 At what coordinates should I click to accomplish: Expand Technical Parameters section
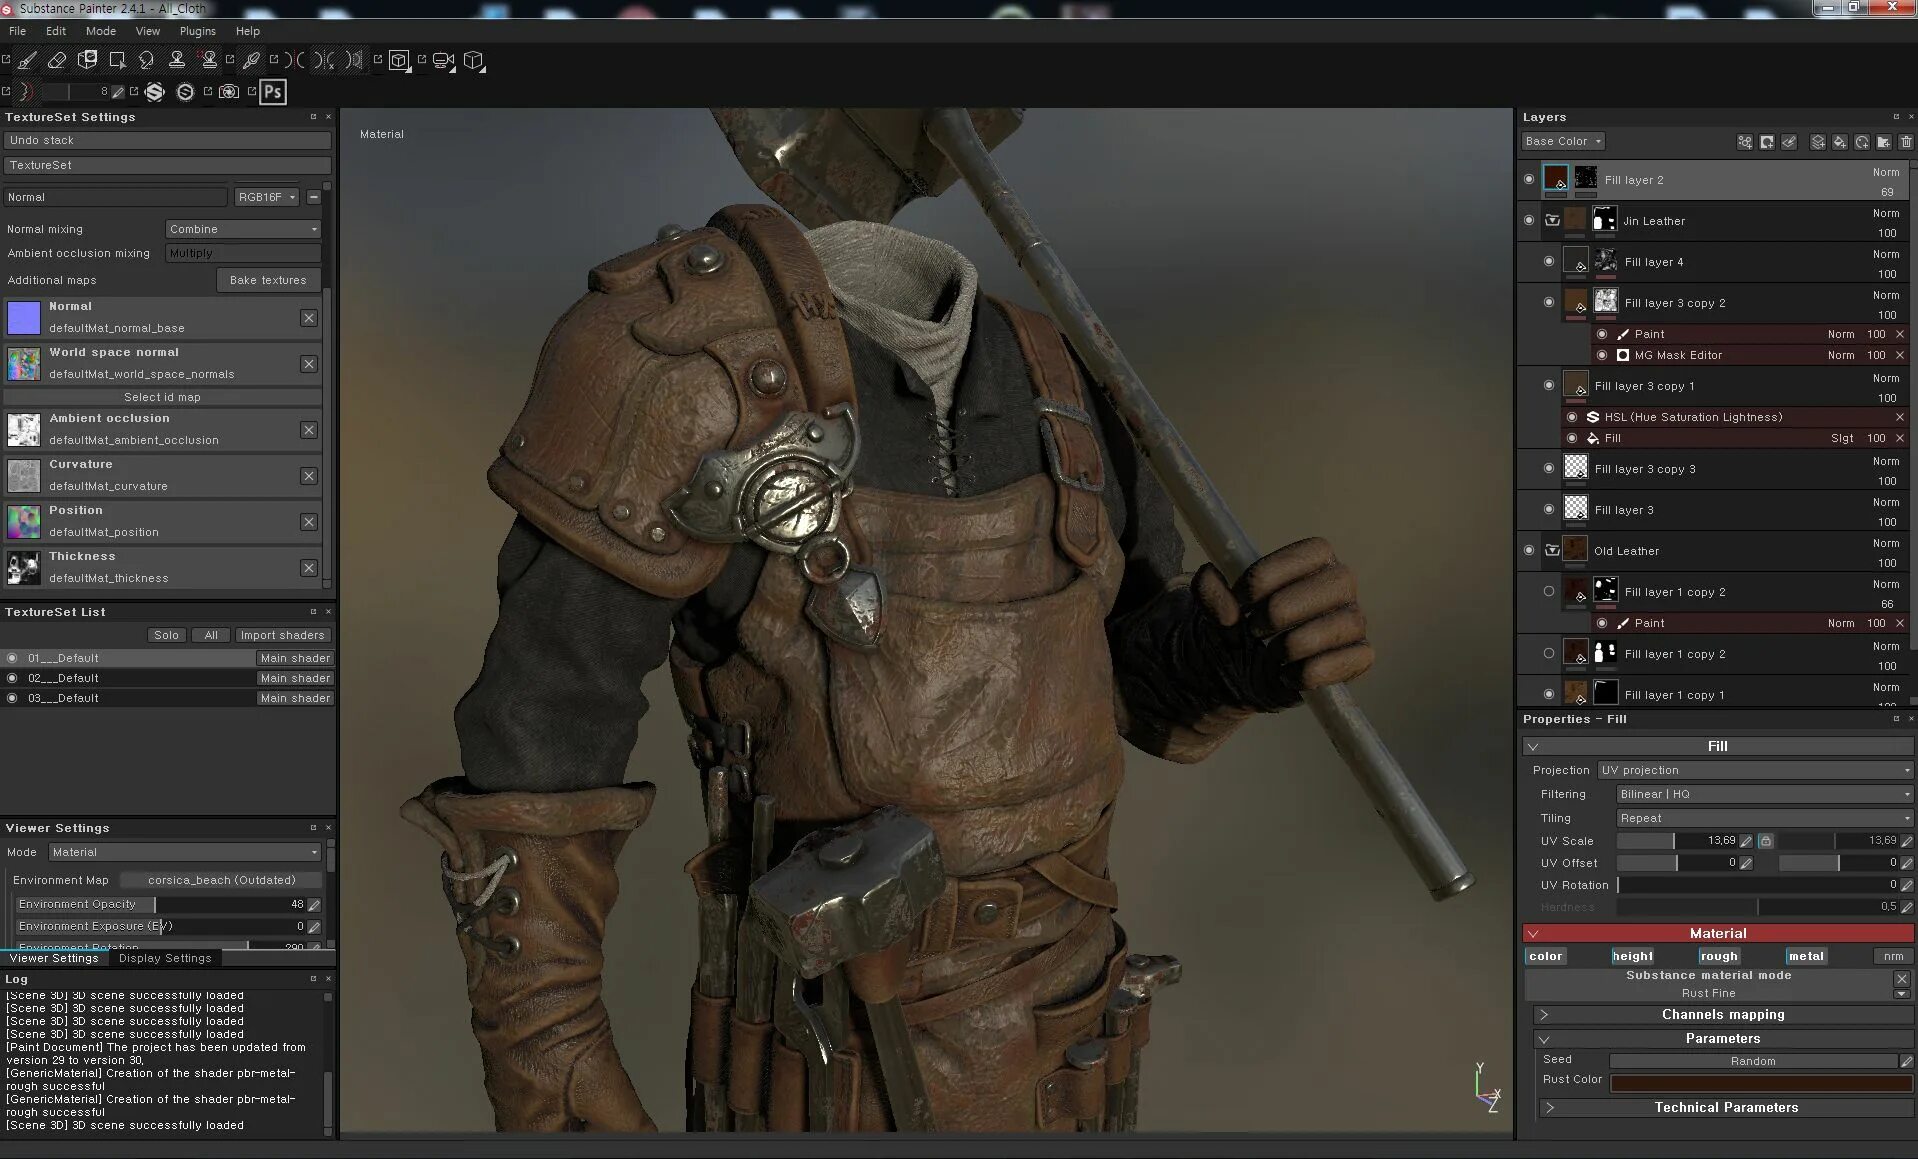1726,1108
